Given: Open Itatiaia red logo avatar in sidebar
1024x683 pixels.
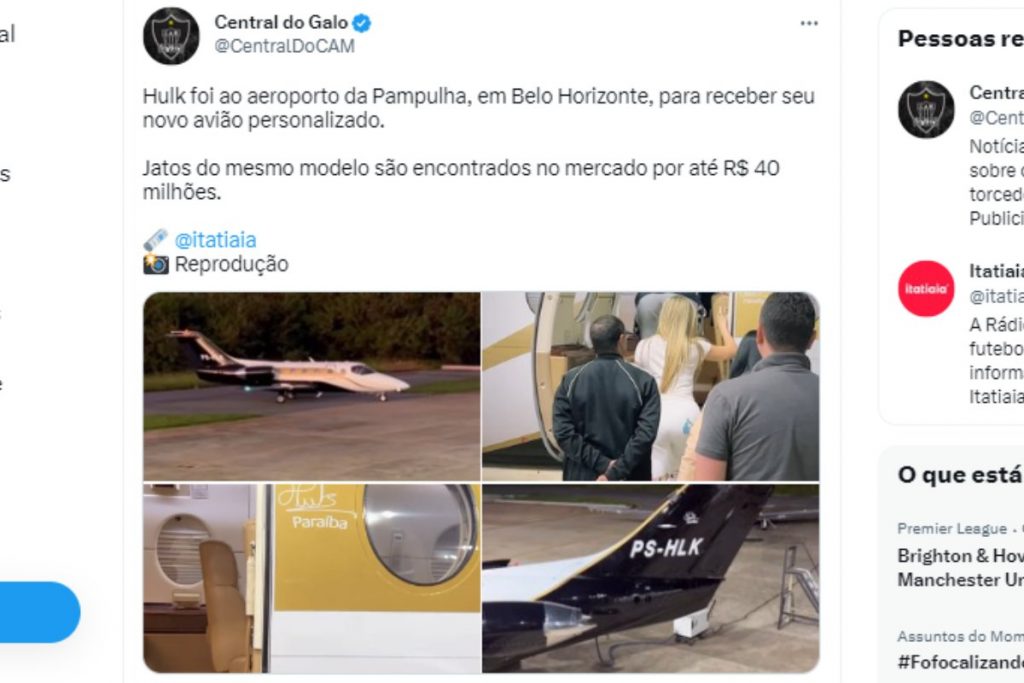Looking at the screenshot, I should coord(926,289).
